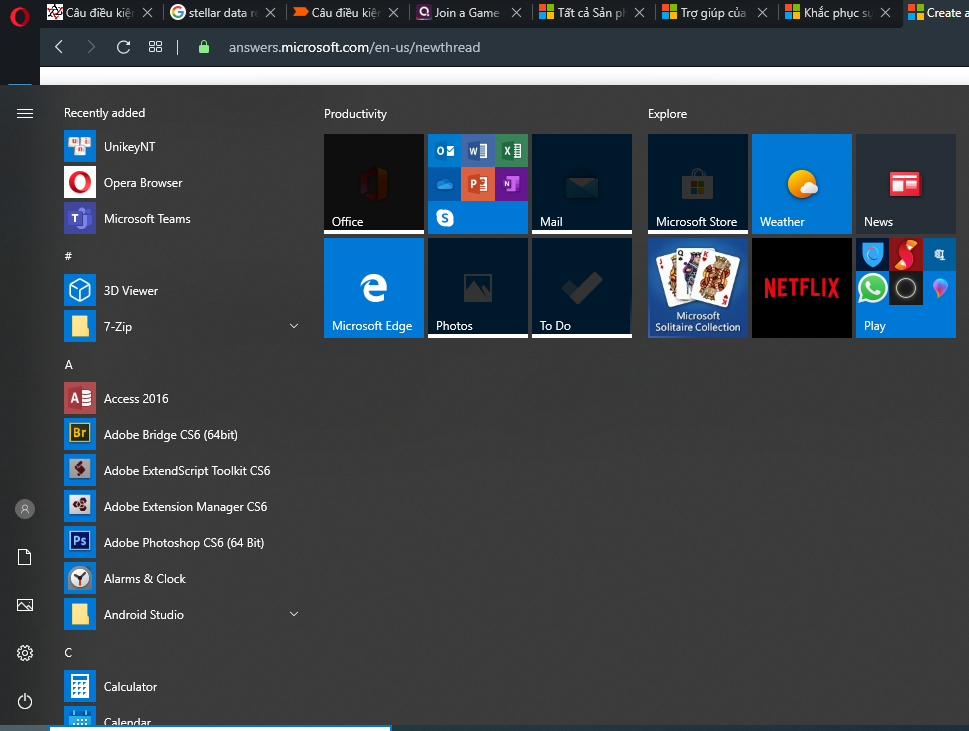The width and height of the screenshot is (969, 731).
Task: Open Adobe Extension Manager CS6
Action: pyautogui.click(x=182, y=507)
